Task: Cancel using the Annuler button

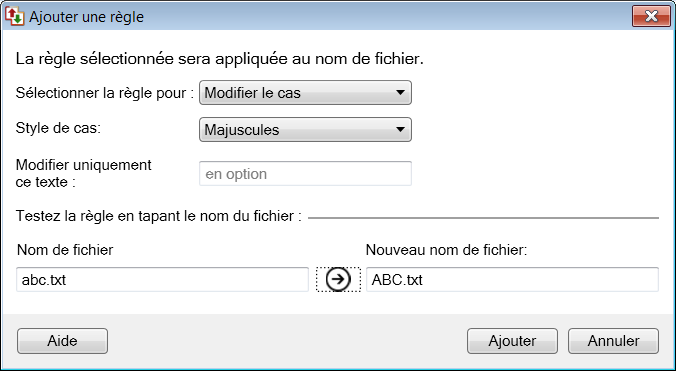Action: [x=613, y=341]
